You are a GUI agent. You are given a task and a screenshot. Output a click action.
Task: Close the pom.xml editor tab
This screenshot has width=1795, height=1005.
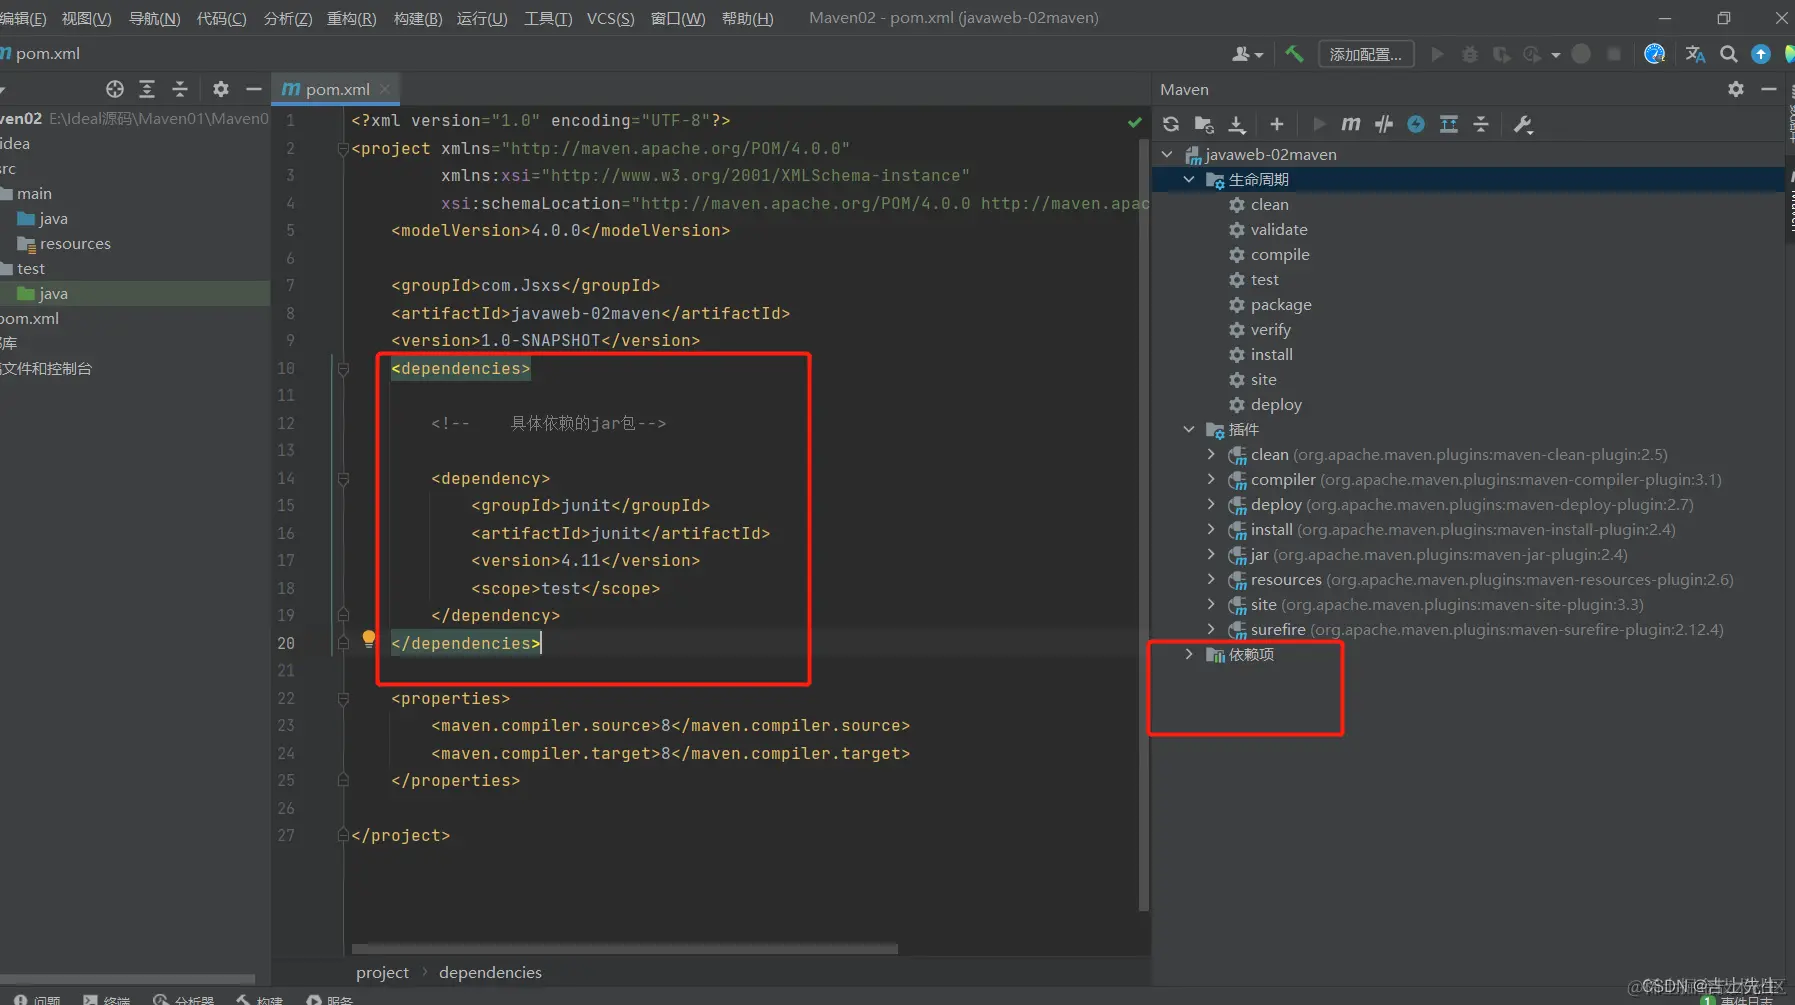tap(385, 89)
